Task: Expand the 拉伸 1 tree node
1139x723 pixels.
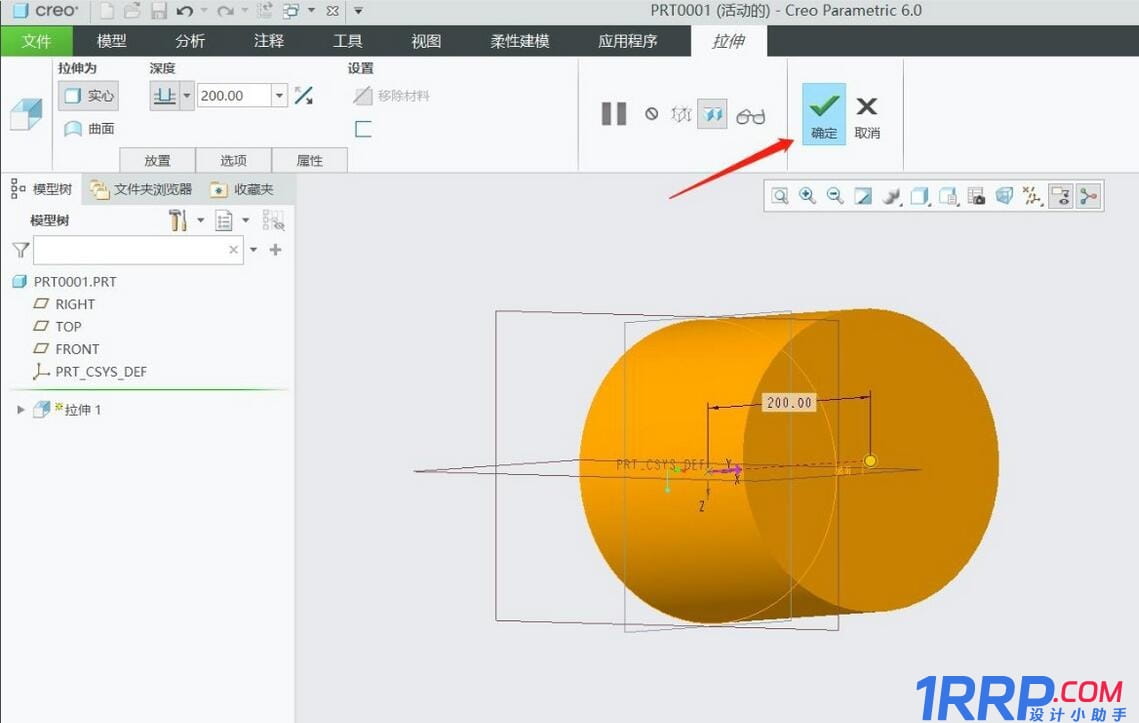Action: (x=20, y=408)
